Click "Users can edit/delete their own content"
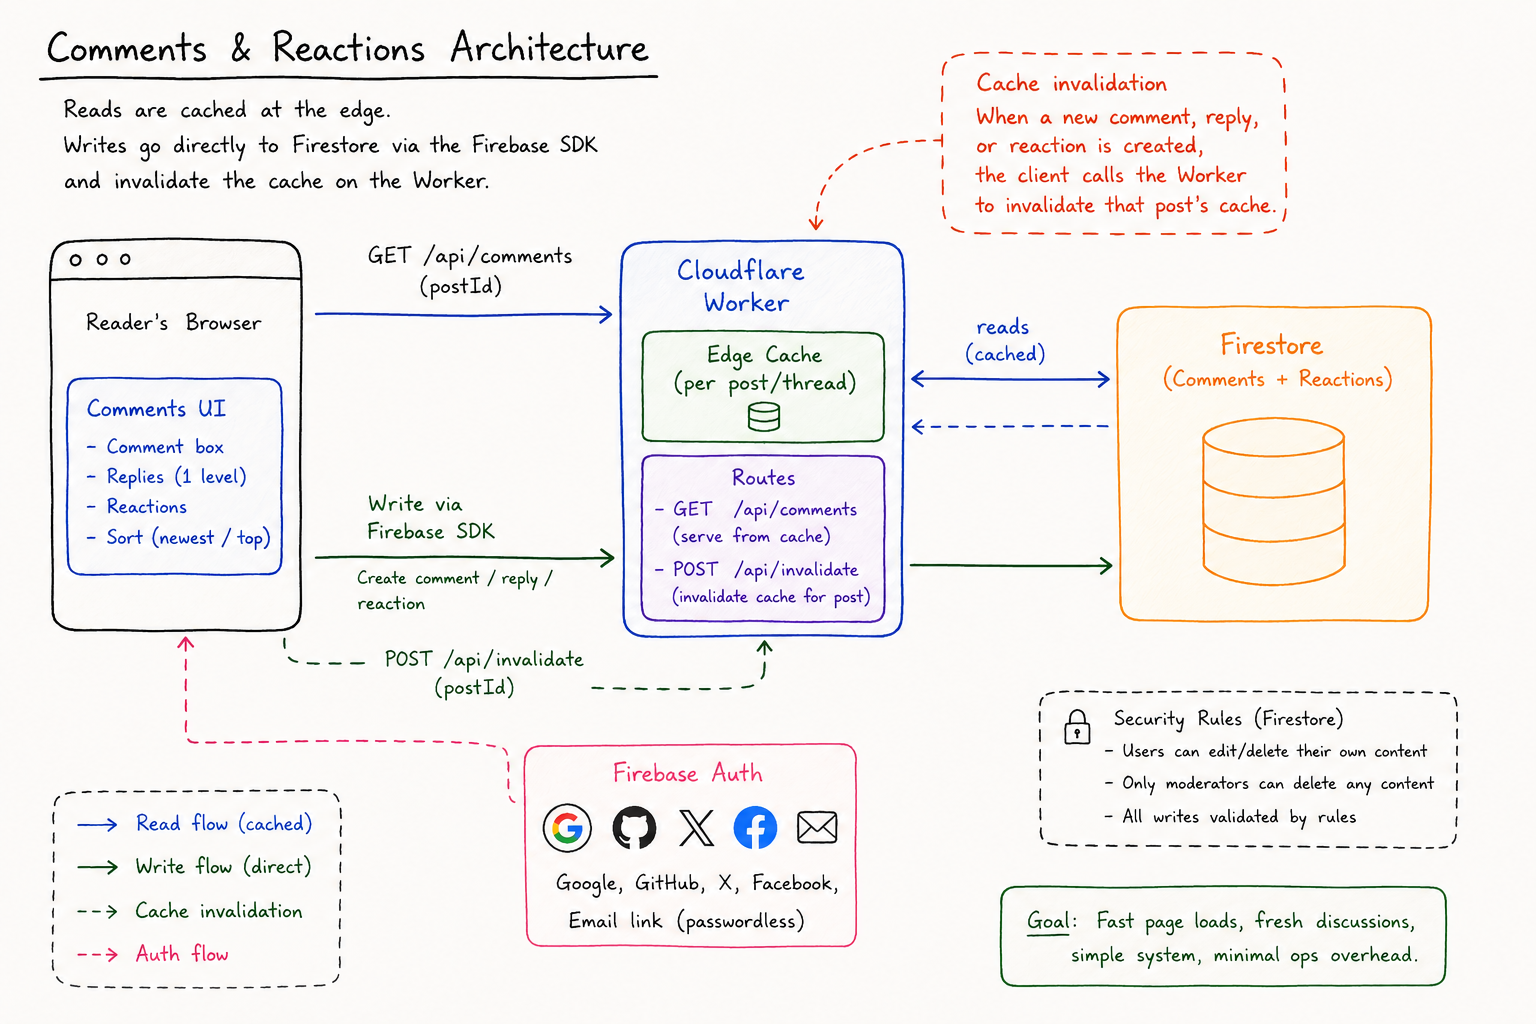The image size is (1536, 1024). tap(1274, 751)
